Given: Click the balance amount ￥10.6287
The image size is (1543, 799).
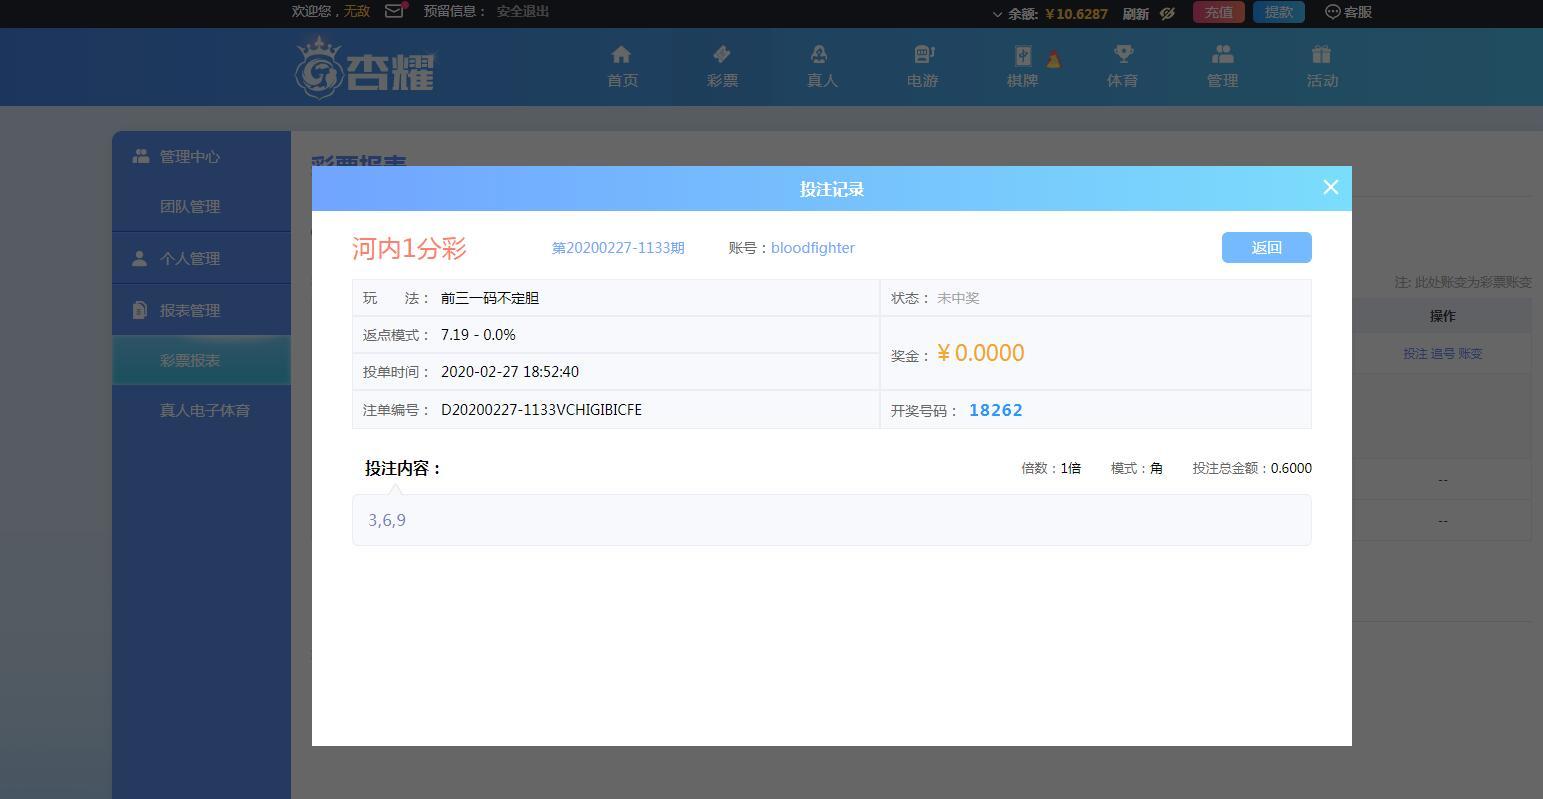Looking at the screenshot, I should coord(1076,14).
